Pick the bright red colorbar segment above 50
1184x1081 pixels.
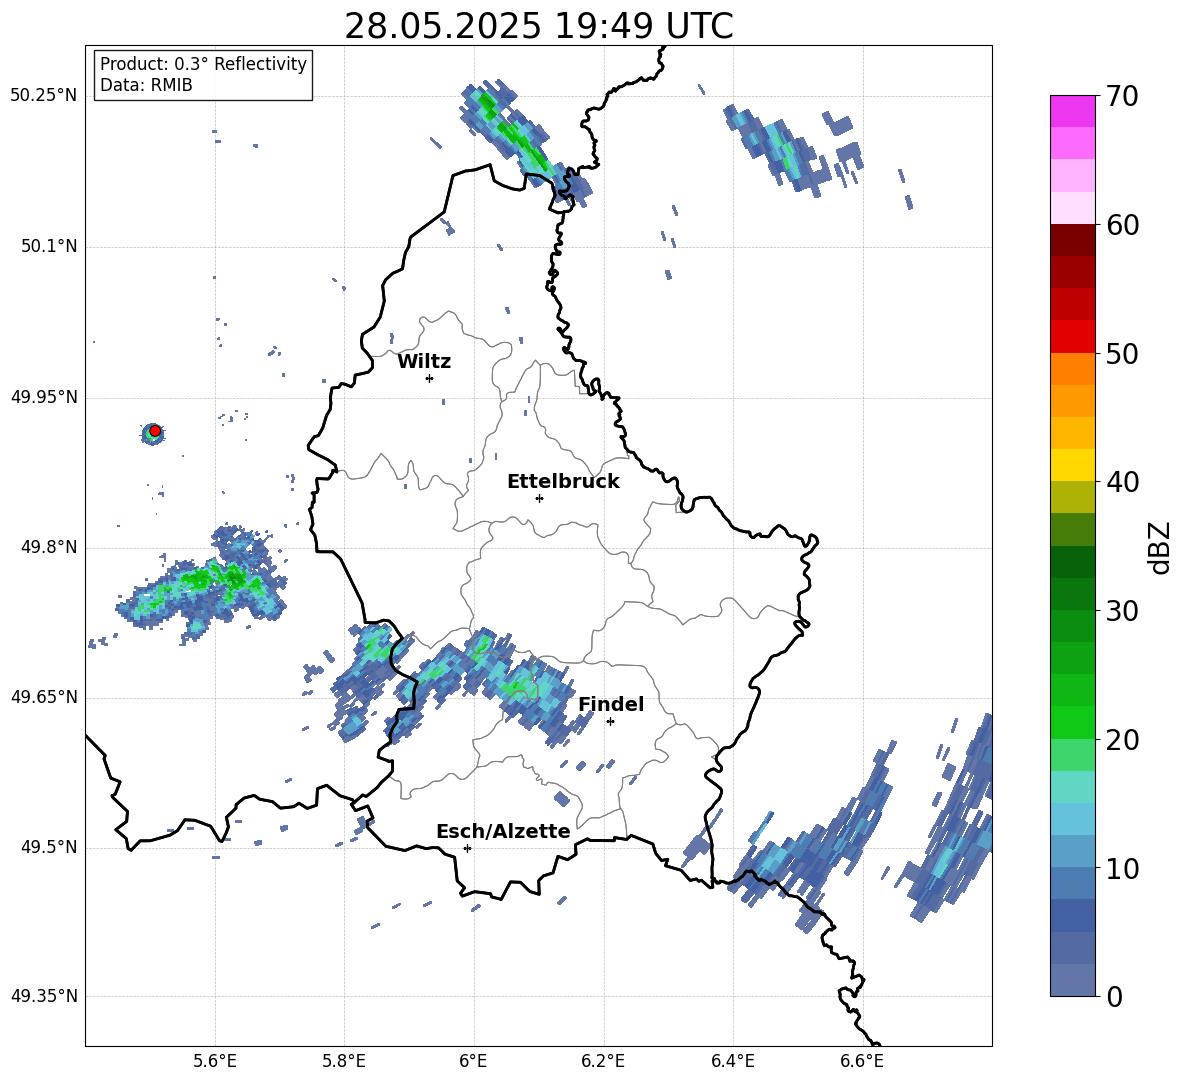1072,337
